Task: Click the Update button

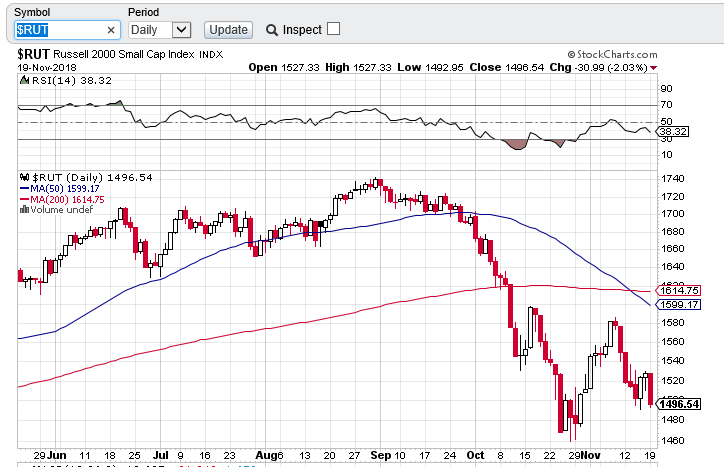Action: point(228,30)
